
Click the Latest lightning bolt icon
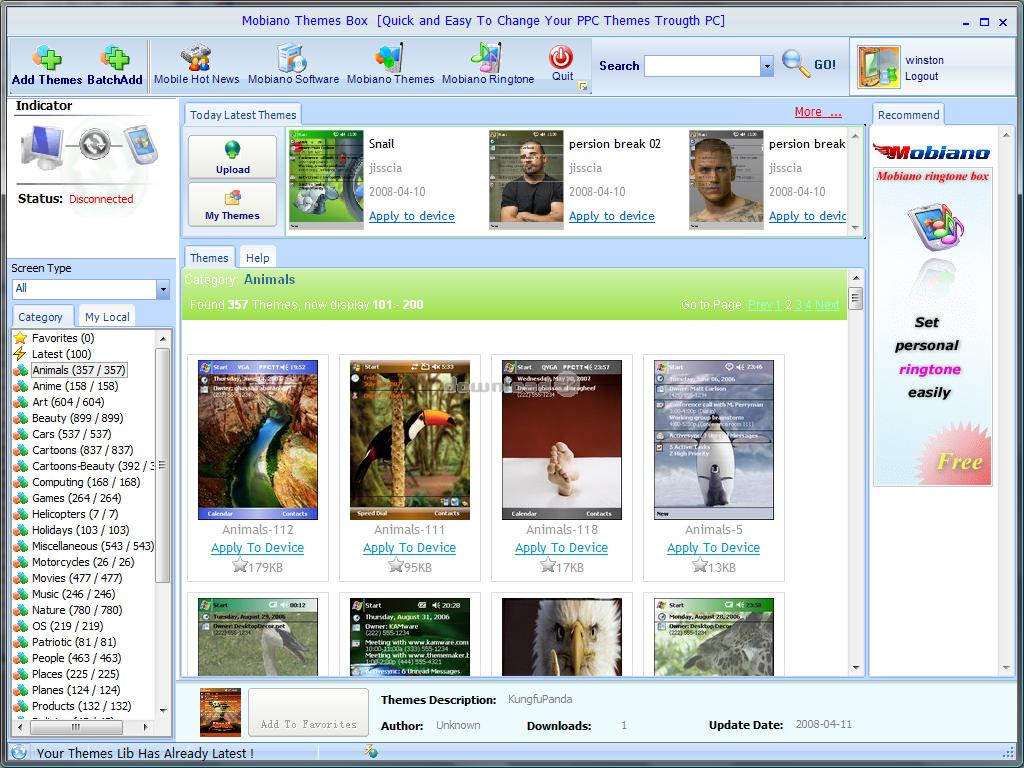point(20,354)
